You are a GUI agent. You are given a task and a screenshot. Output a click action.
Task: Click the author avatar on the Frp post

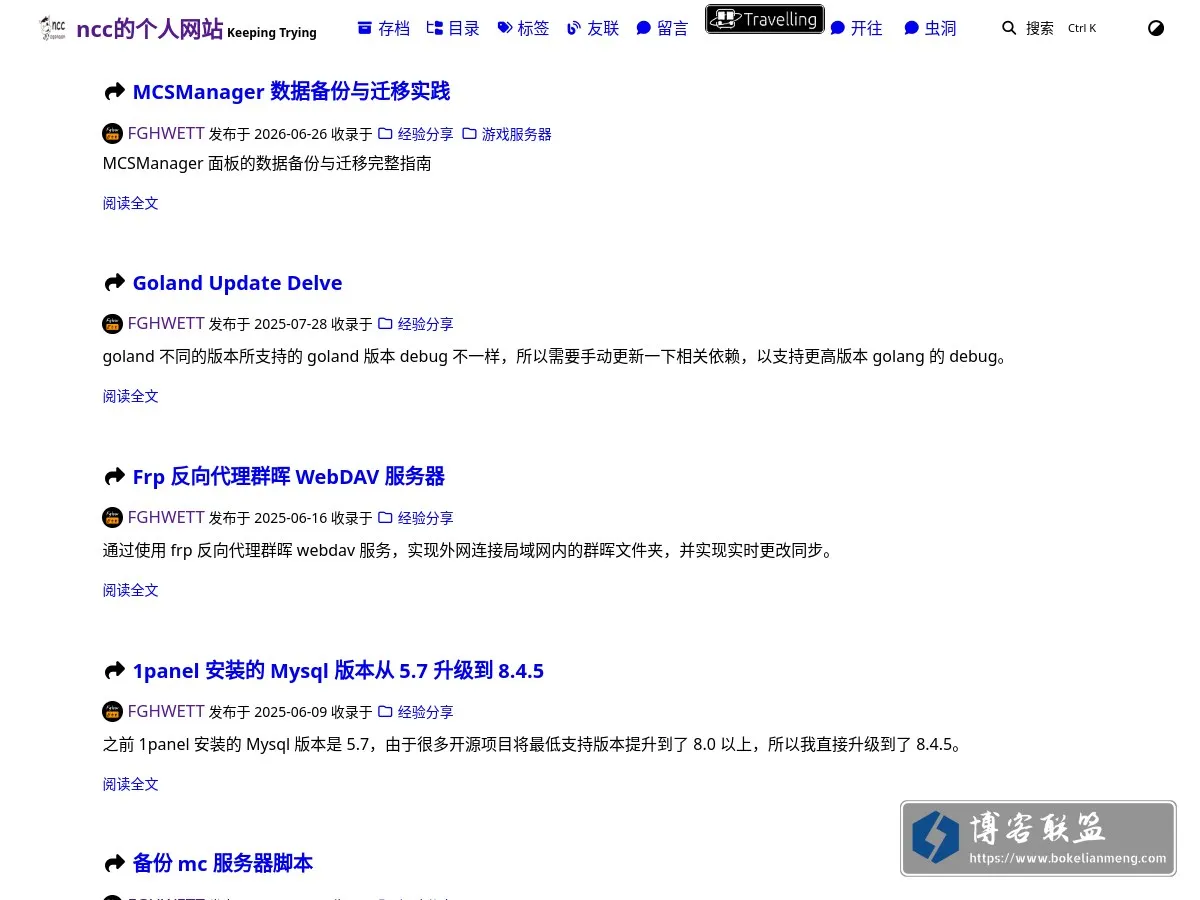(113, 517)
